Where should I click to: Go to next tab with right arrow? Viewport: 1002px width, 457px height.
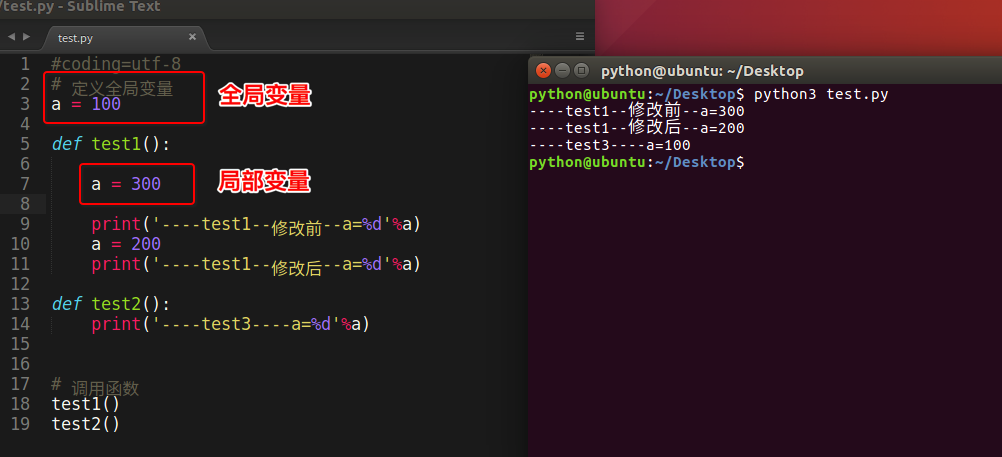pyautogui.click(x=26, y=37)
